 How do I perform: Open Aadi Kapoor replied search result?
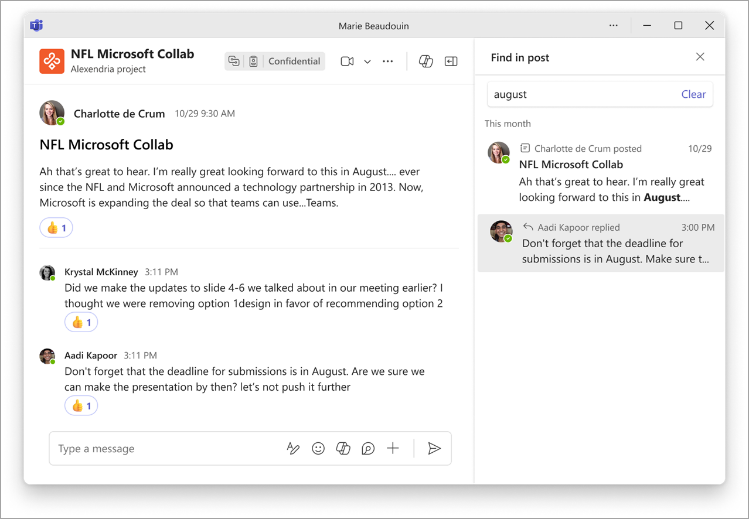click(x=600, y=243)
